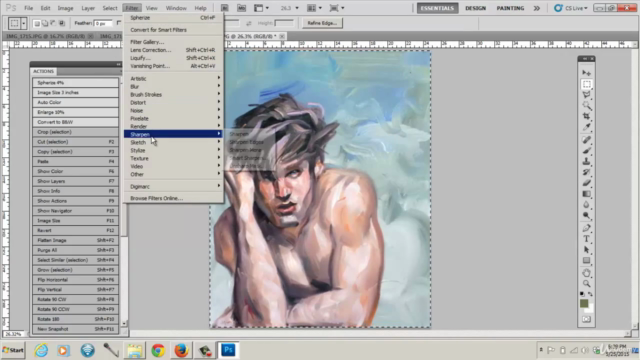Open the Image menu
This screenshot has height=360, width=640.
pyautogui.click(x=65, y=8)
